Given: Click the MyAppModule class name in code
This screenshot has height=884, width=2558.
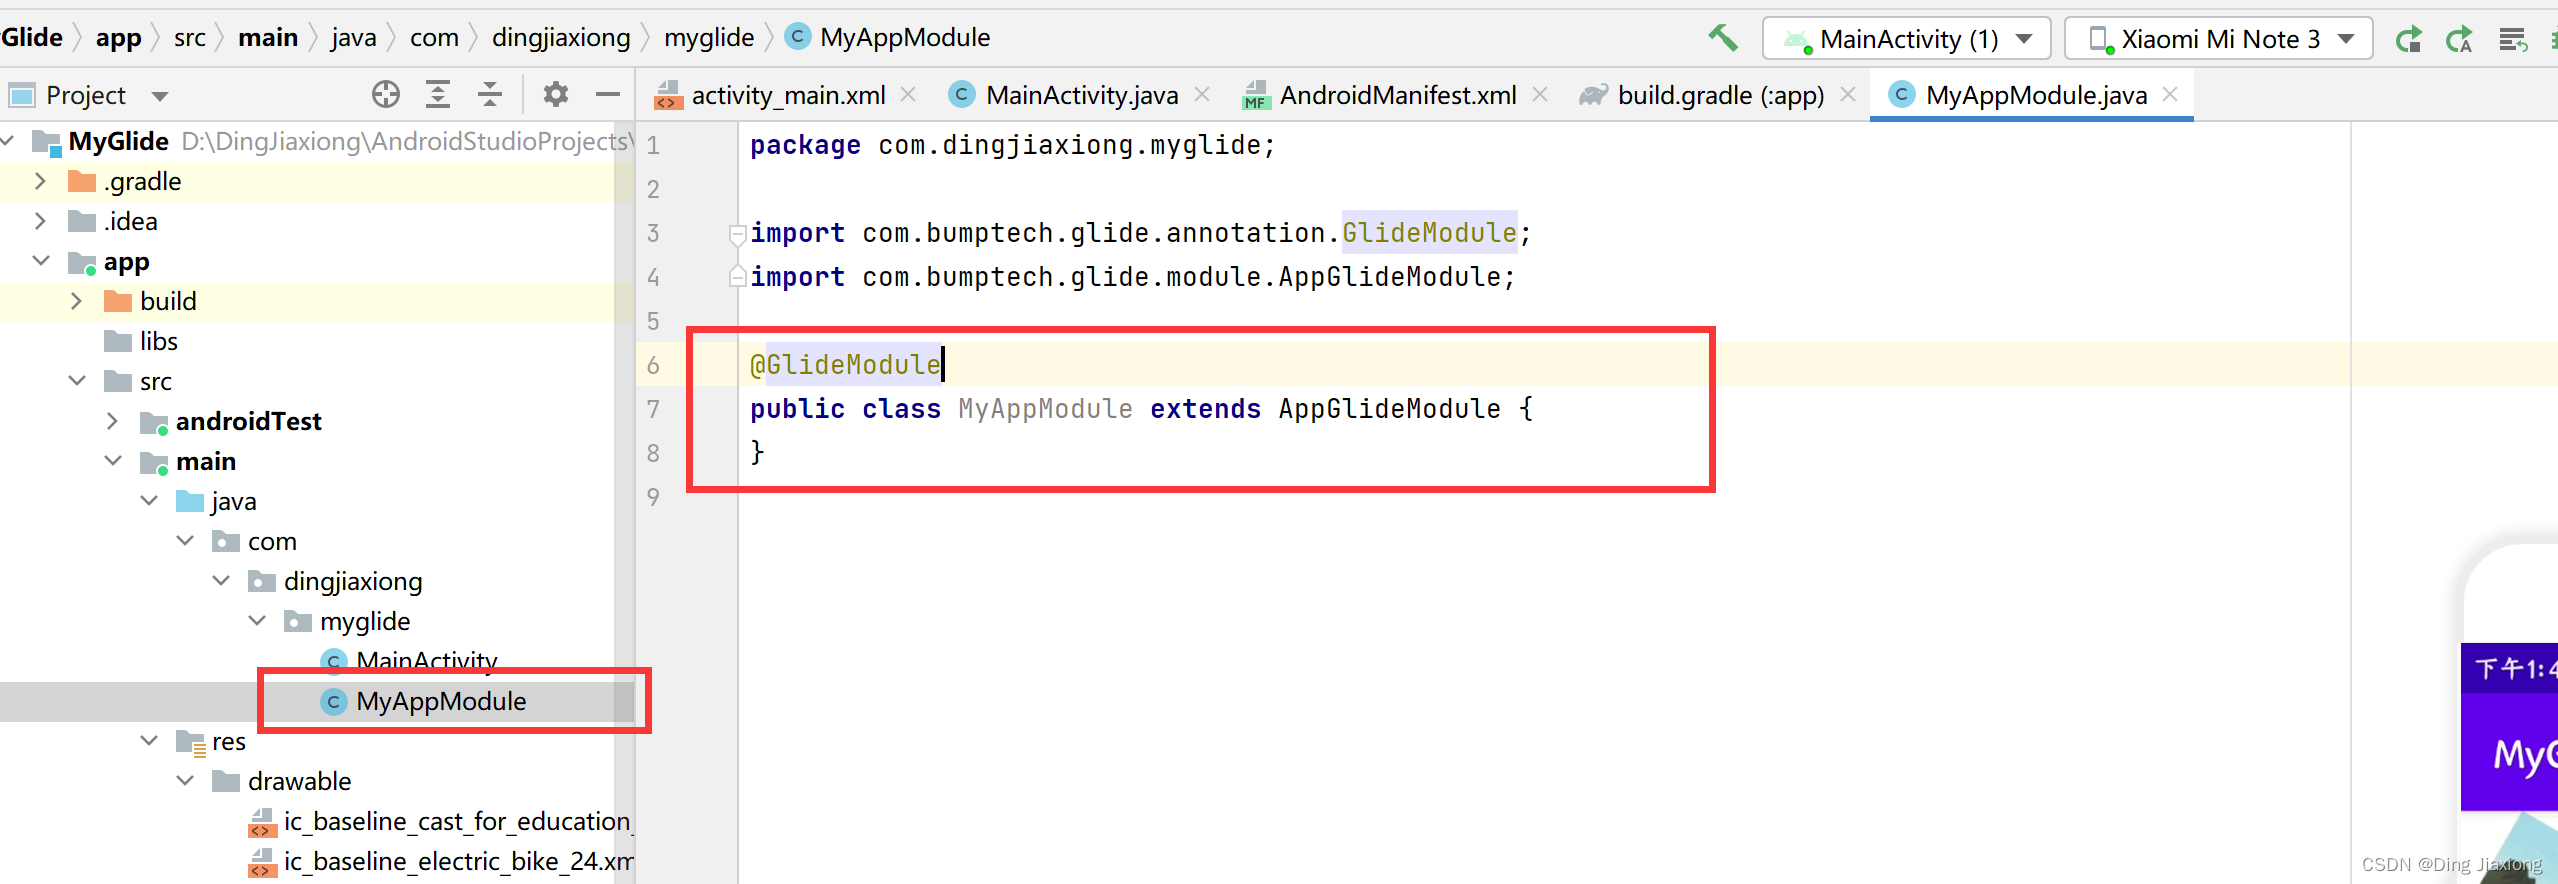Looking at the screenshot, I should tap(1045, 409).
